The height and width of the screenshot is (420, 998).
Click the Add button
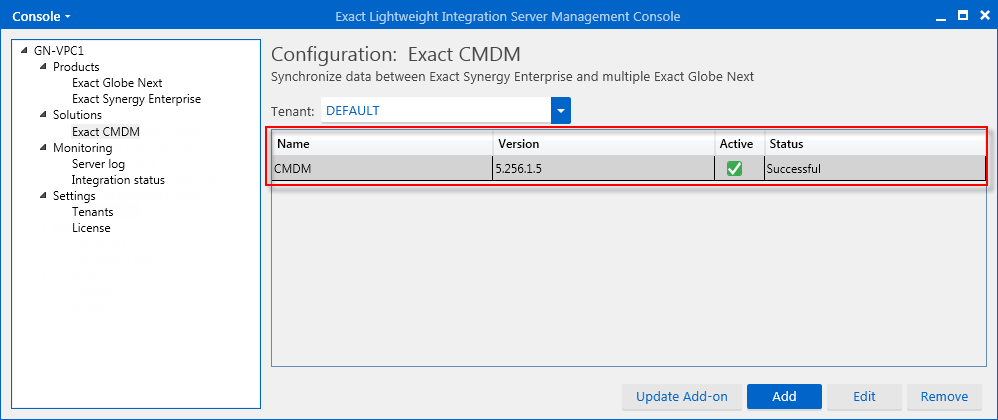[784, 396]
